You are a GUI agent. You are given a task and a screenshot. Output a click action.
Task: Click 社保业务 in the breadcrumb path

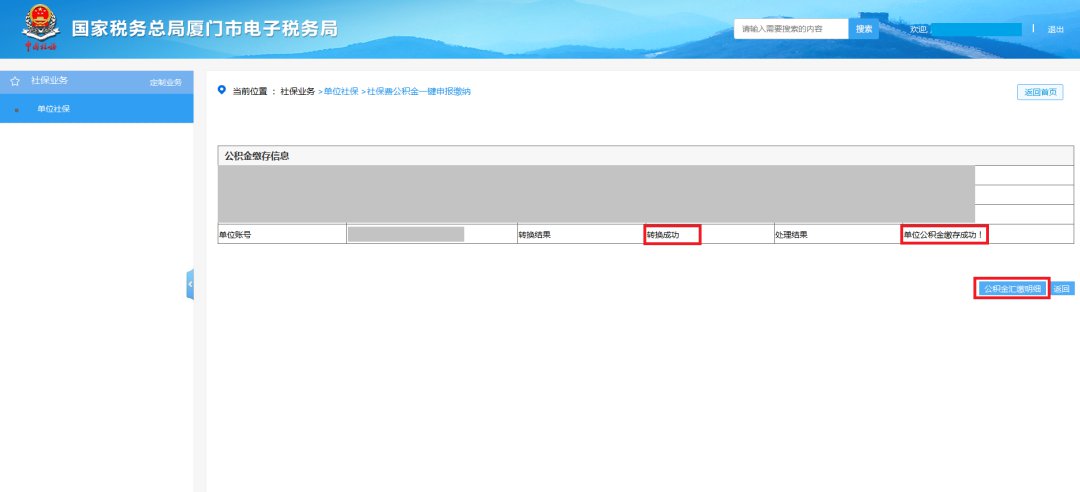point(298,91)
